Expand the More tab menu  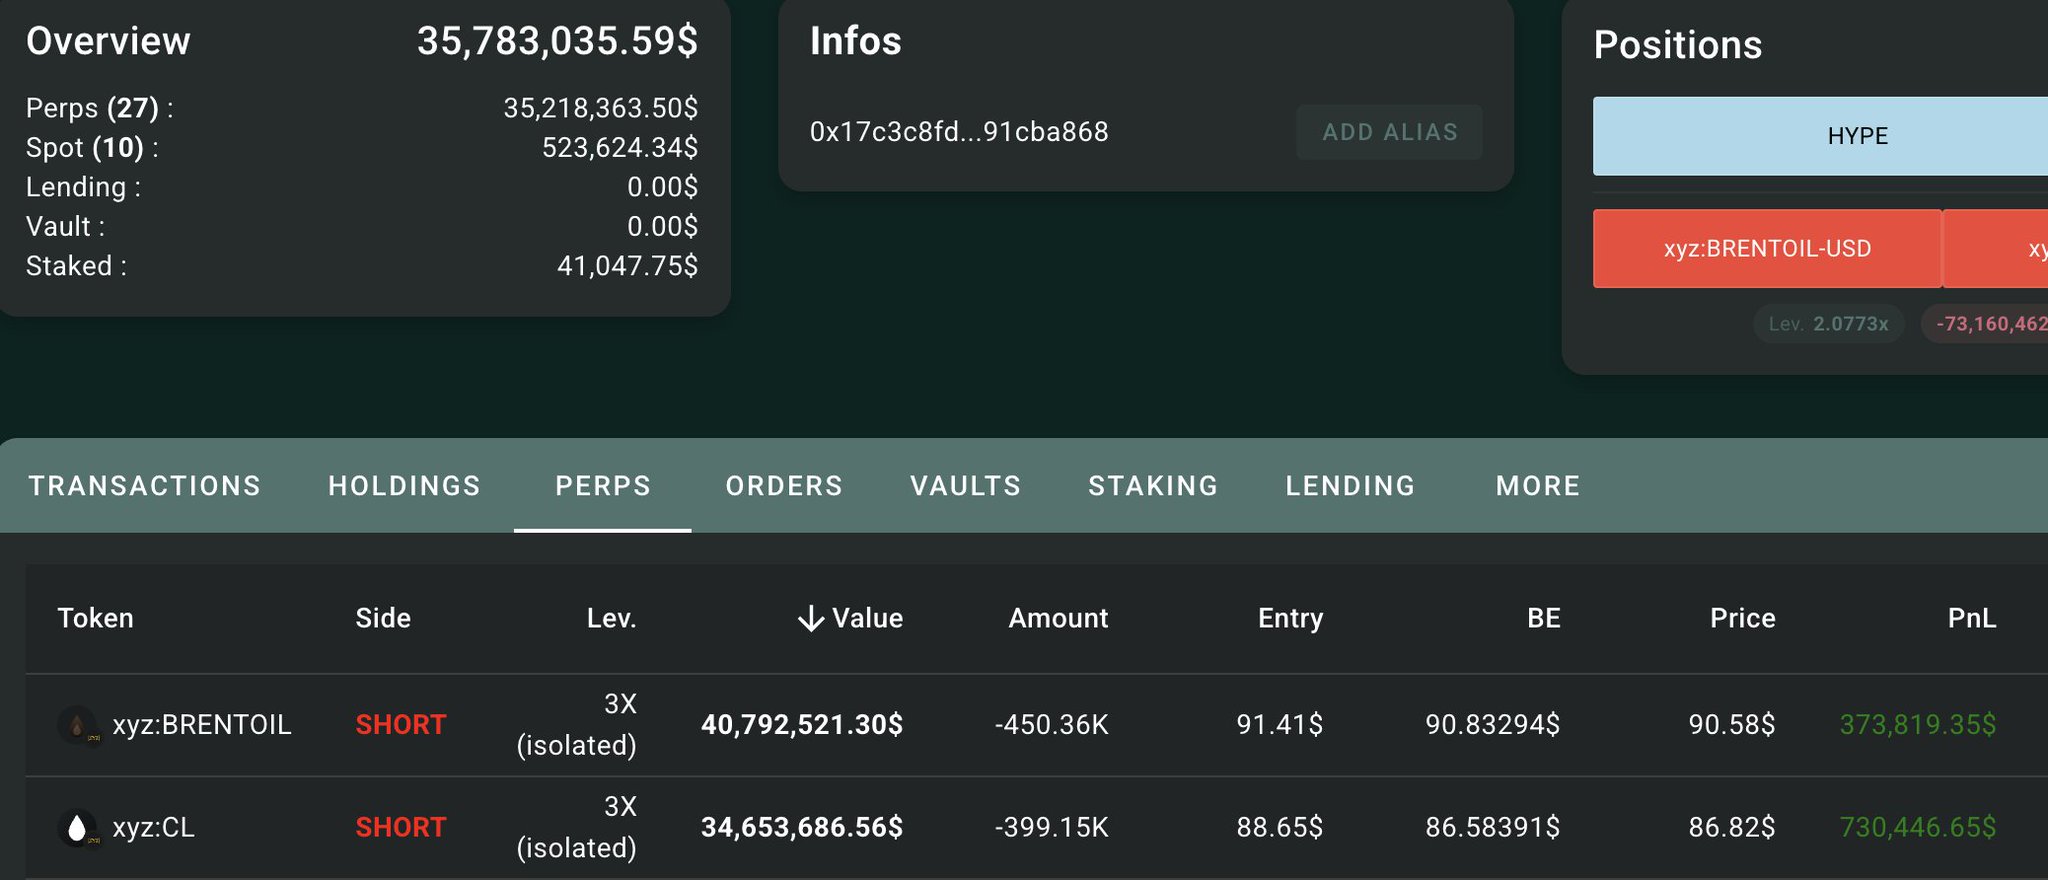click(x=1538, y=486)
